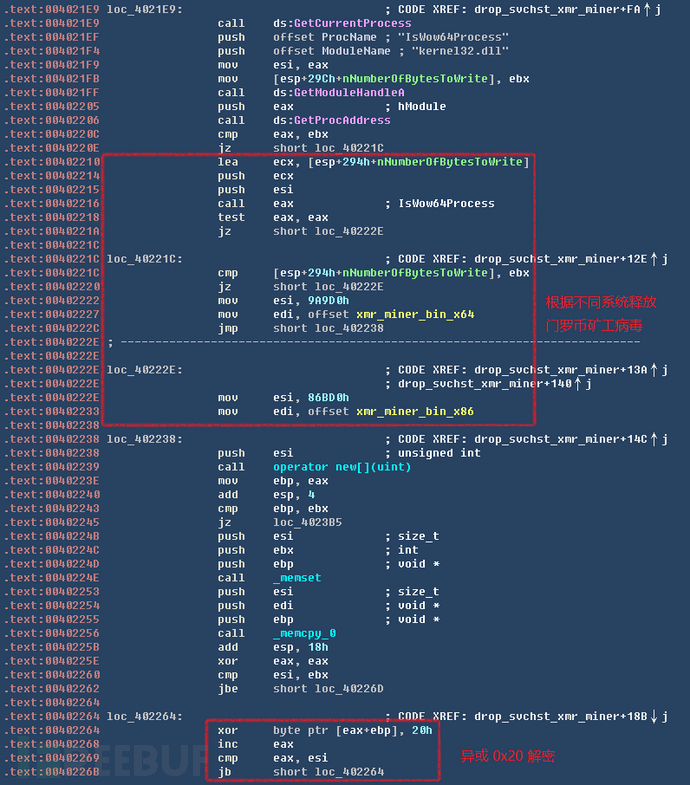Select the GetProcAddress import name
The image size is (690, 785).
(342, 120)
